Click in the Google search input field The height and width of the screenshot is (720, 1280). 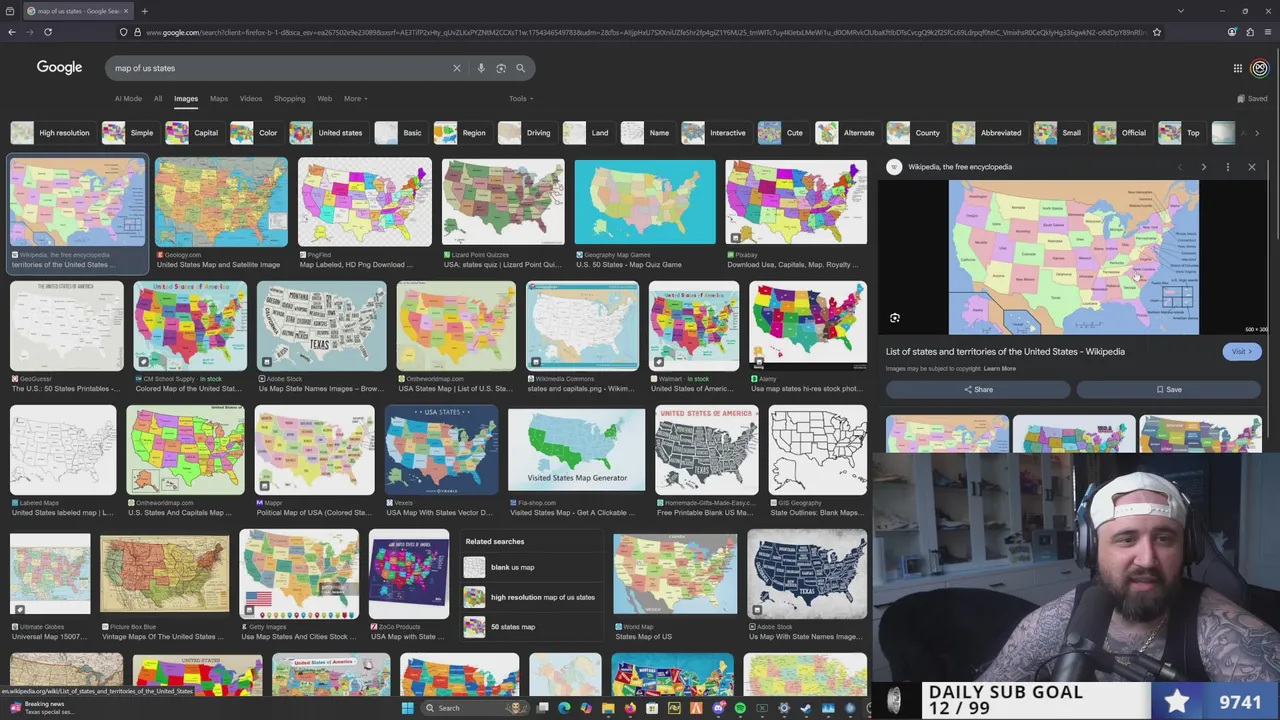point(280,68)
